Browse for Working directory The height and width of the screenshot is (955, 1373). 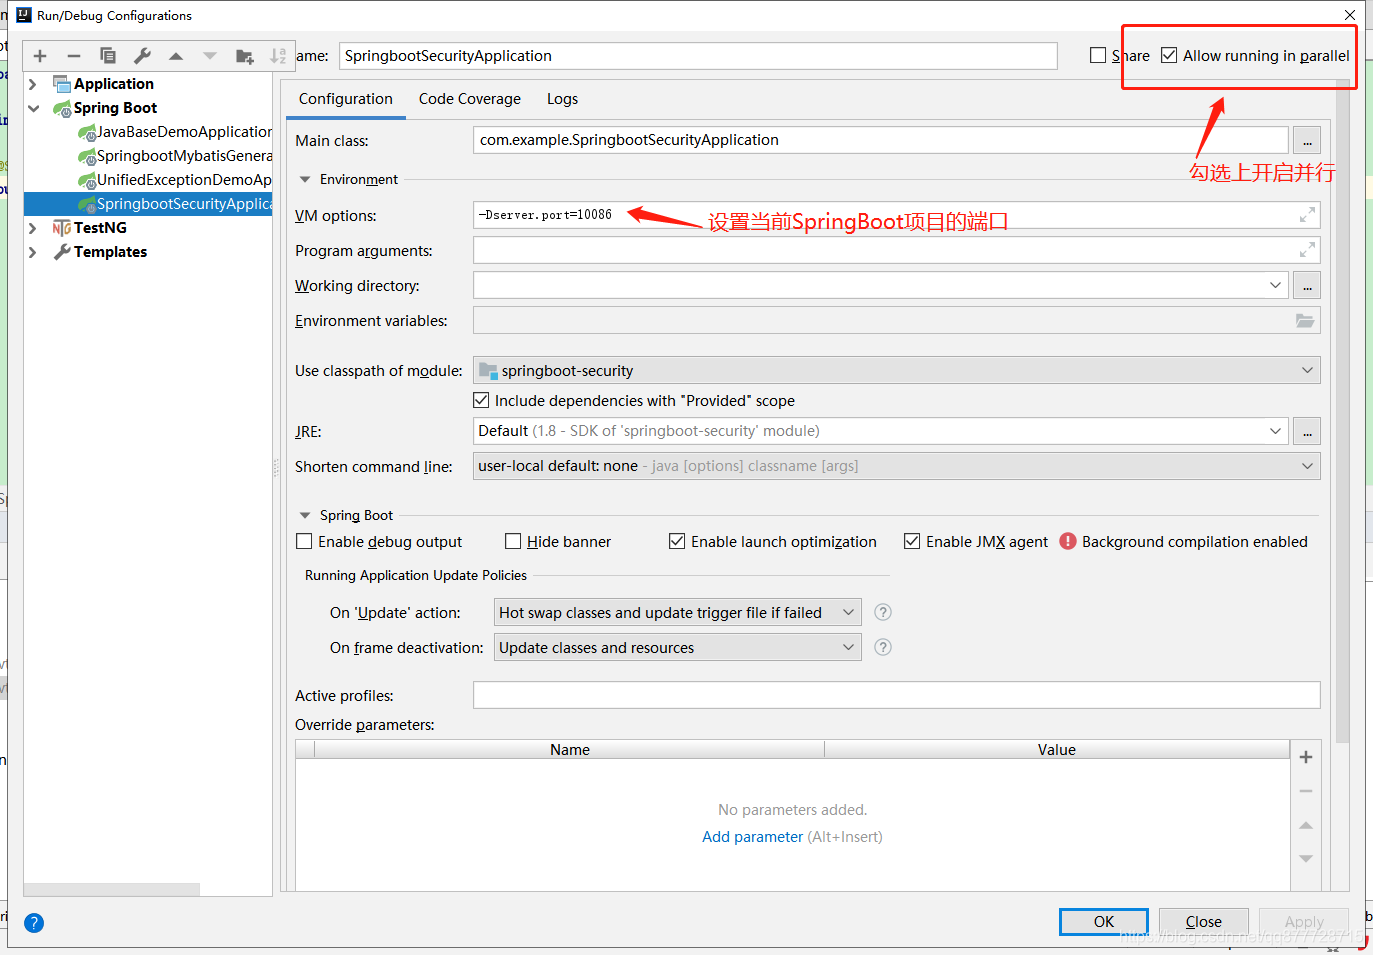[x=1307, y=286]
